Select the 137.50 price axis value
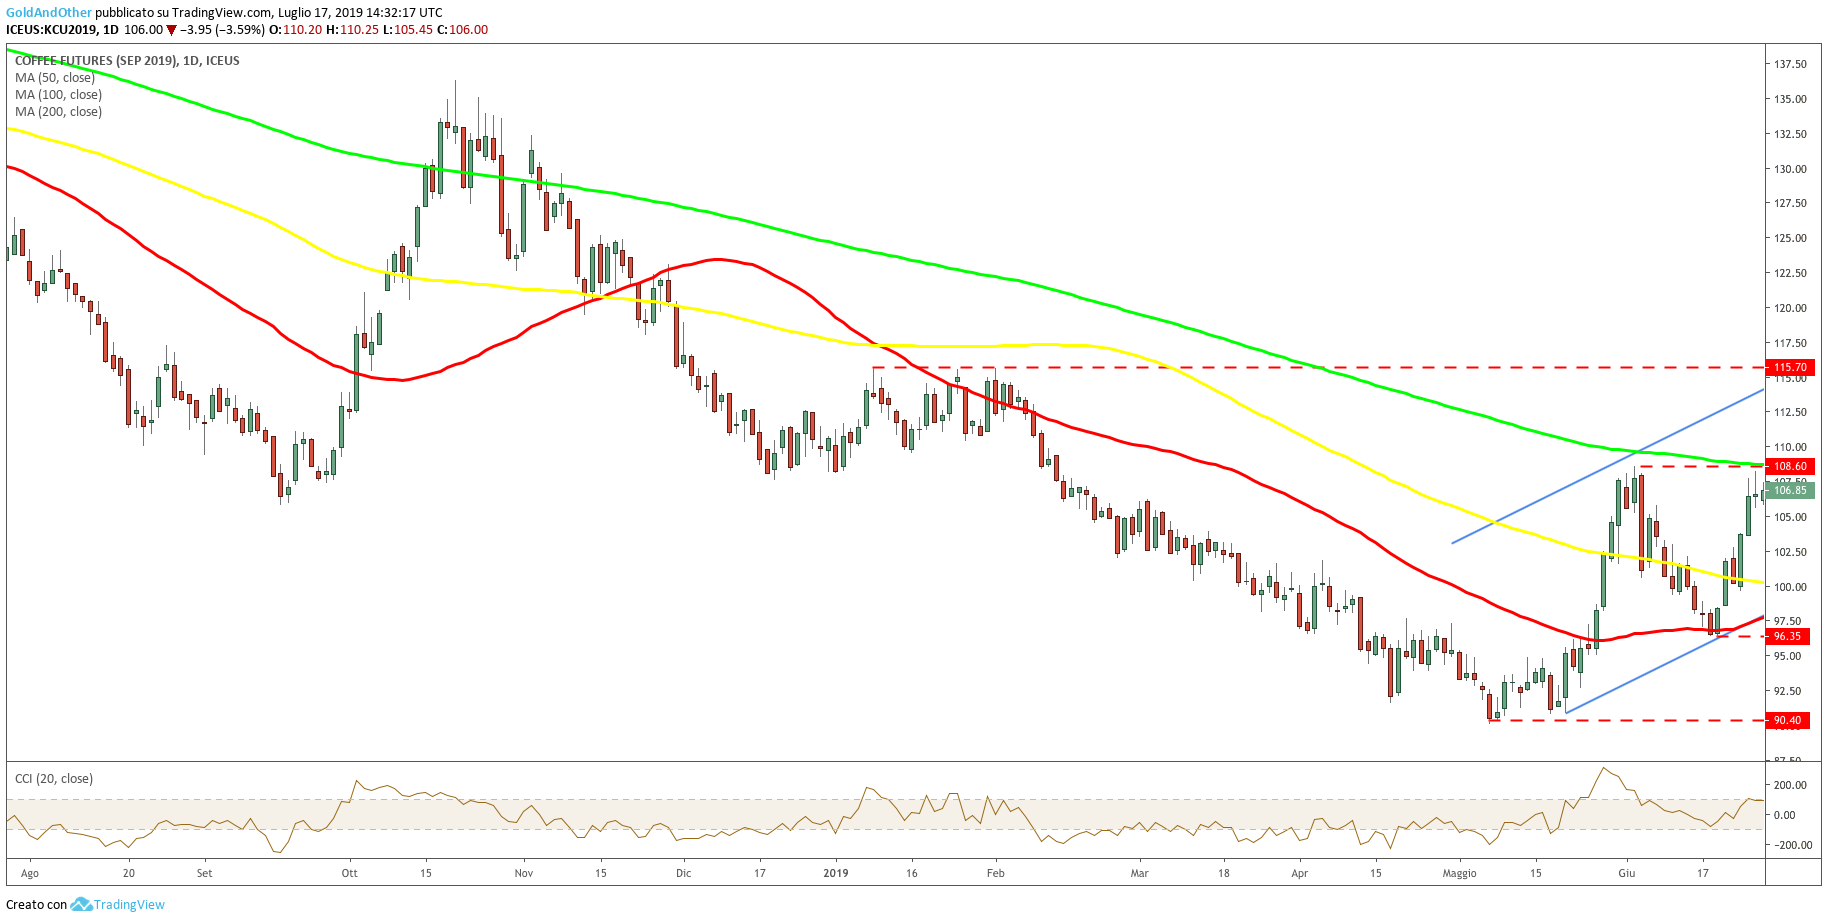The image size is (1828, 922). 1791,64
